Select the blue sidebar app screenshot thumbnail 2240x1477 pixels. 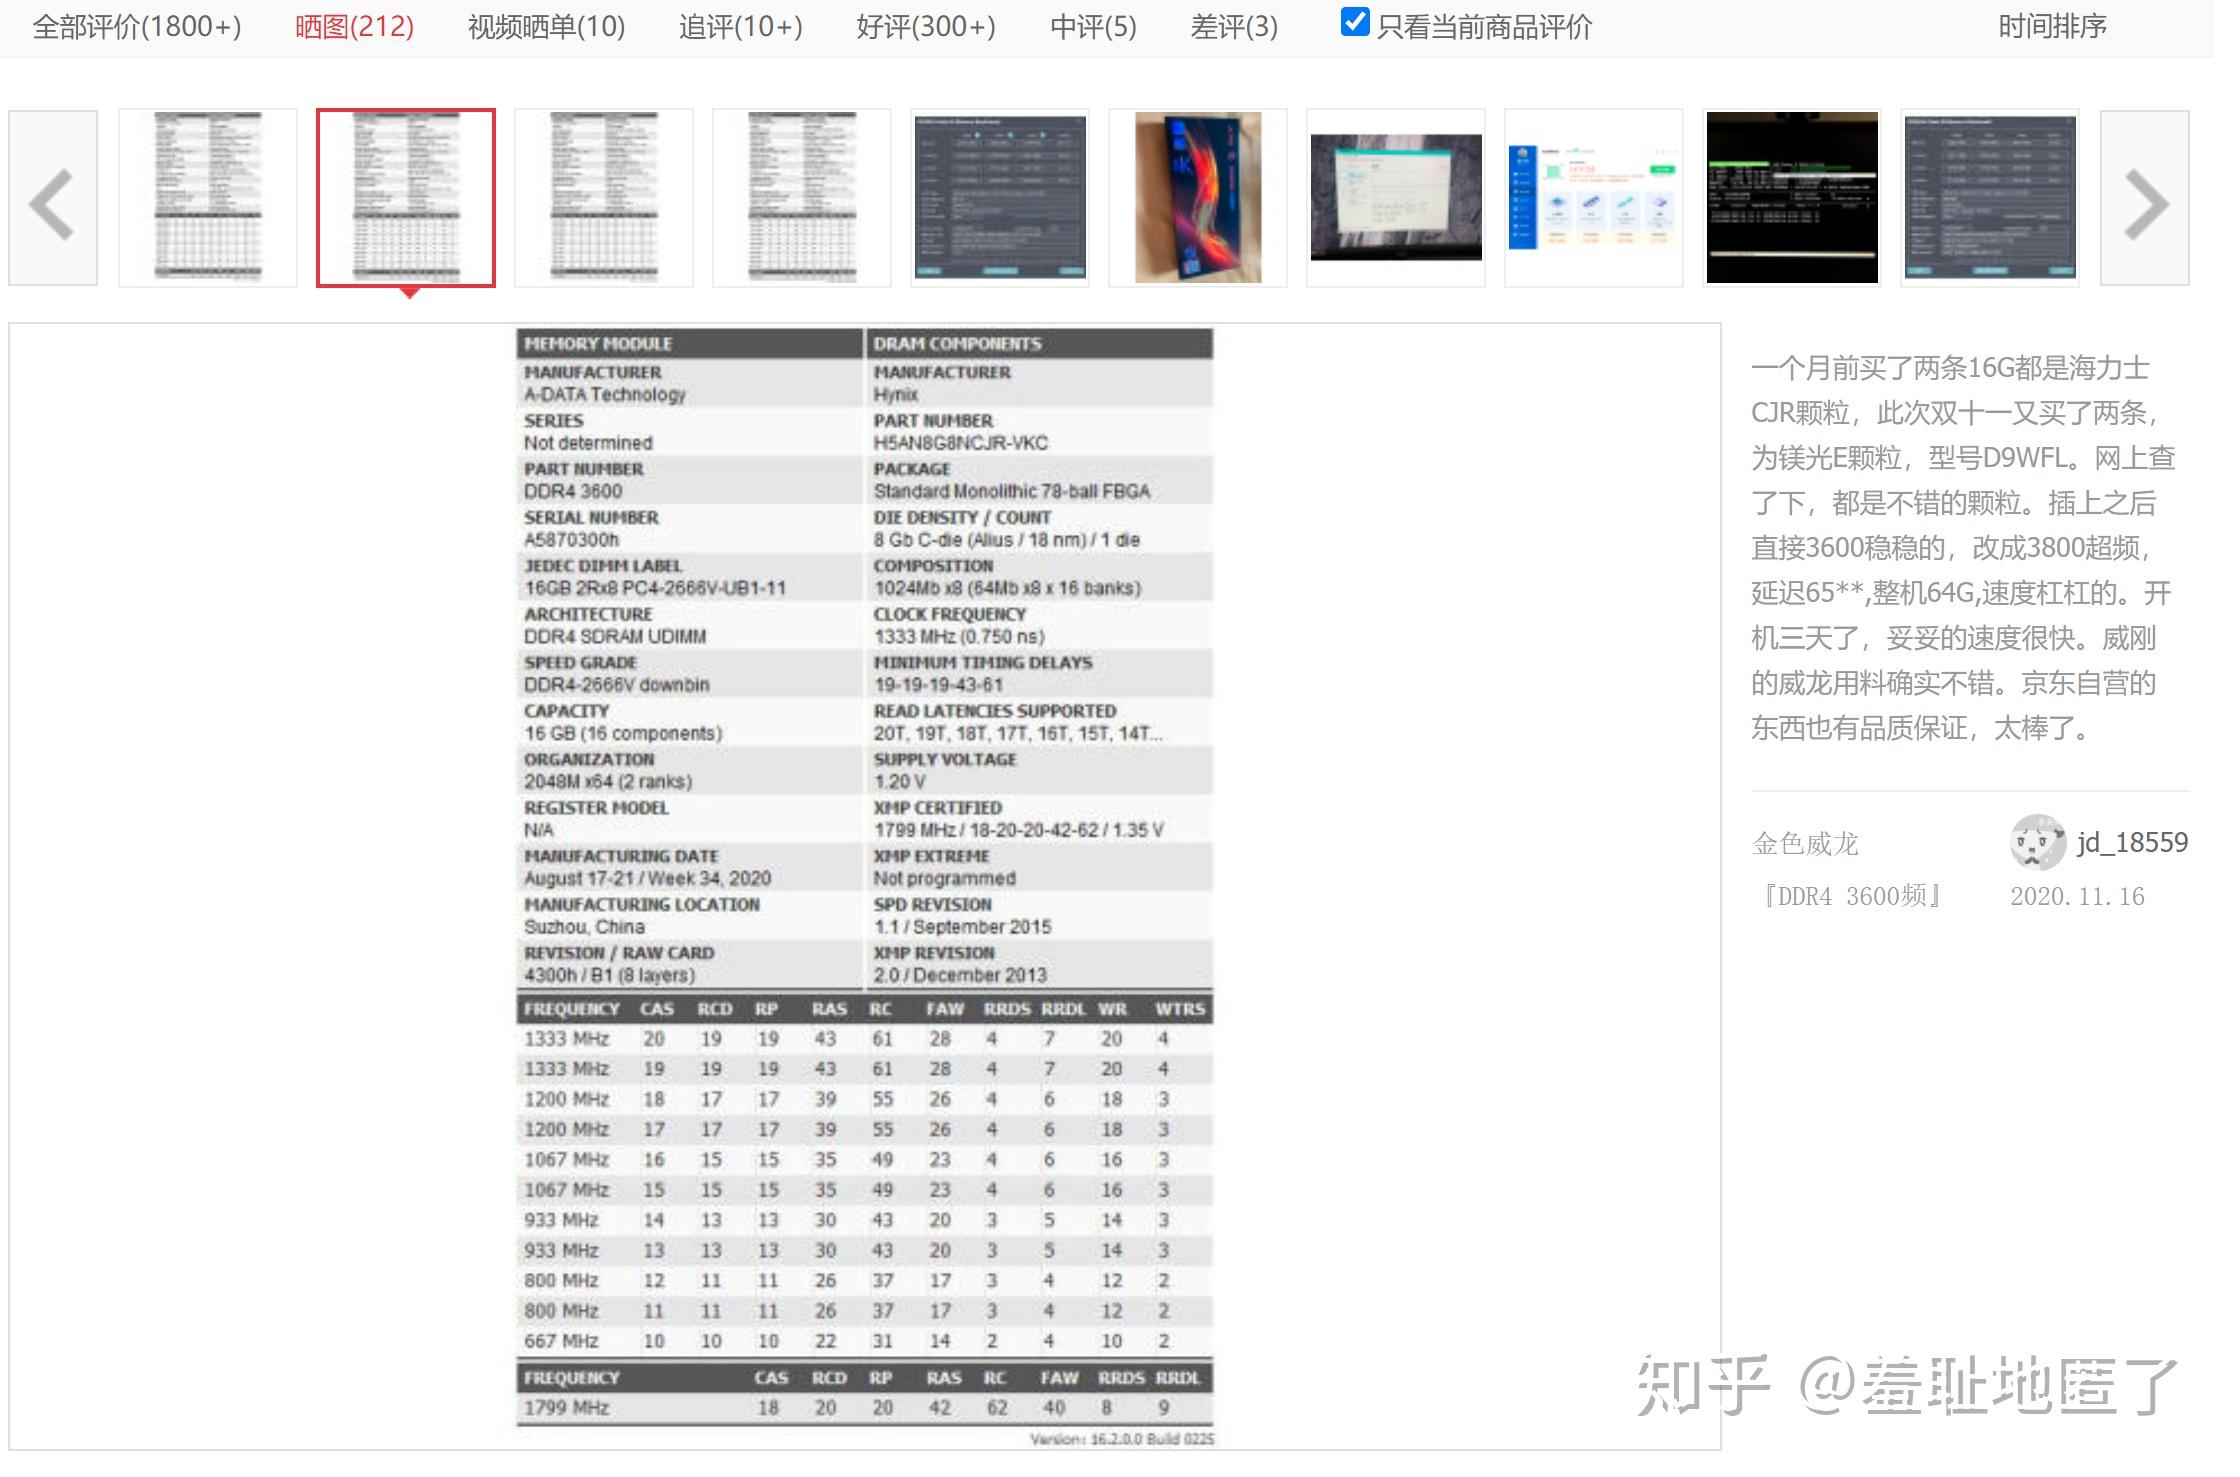(x=1594, y=198)
